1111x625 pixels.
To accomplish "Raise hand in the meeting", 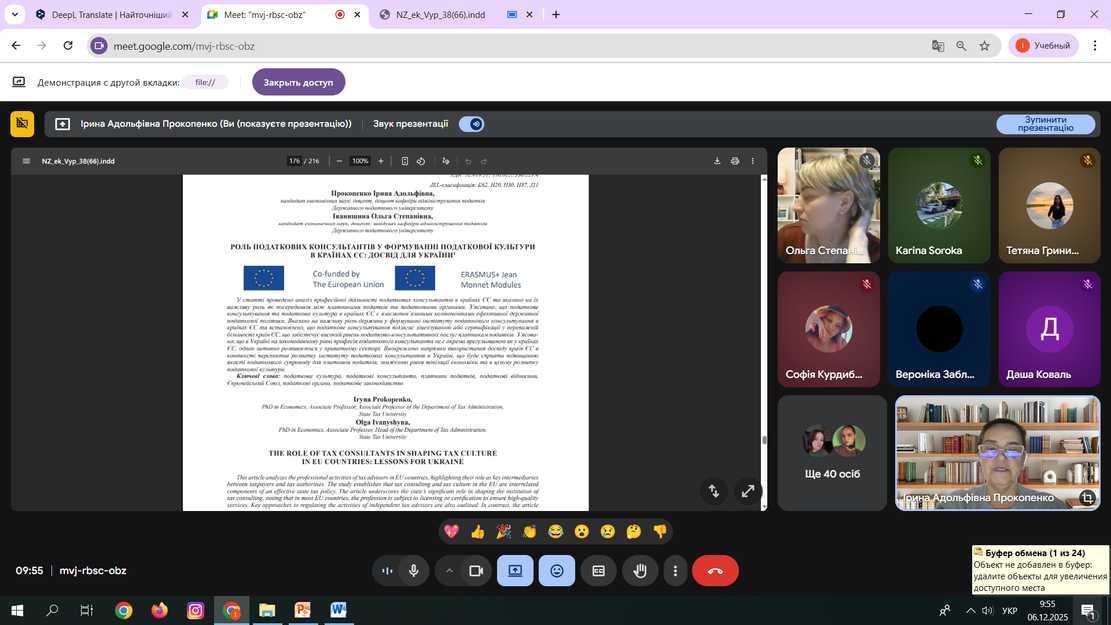I will [x=640, y=570].
